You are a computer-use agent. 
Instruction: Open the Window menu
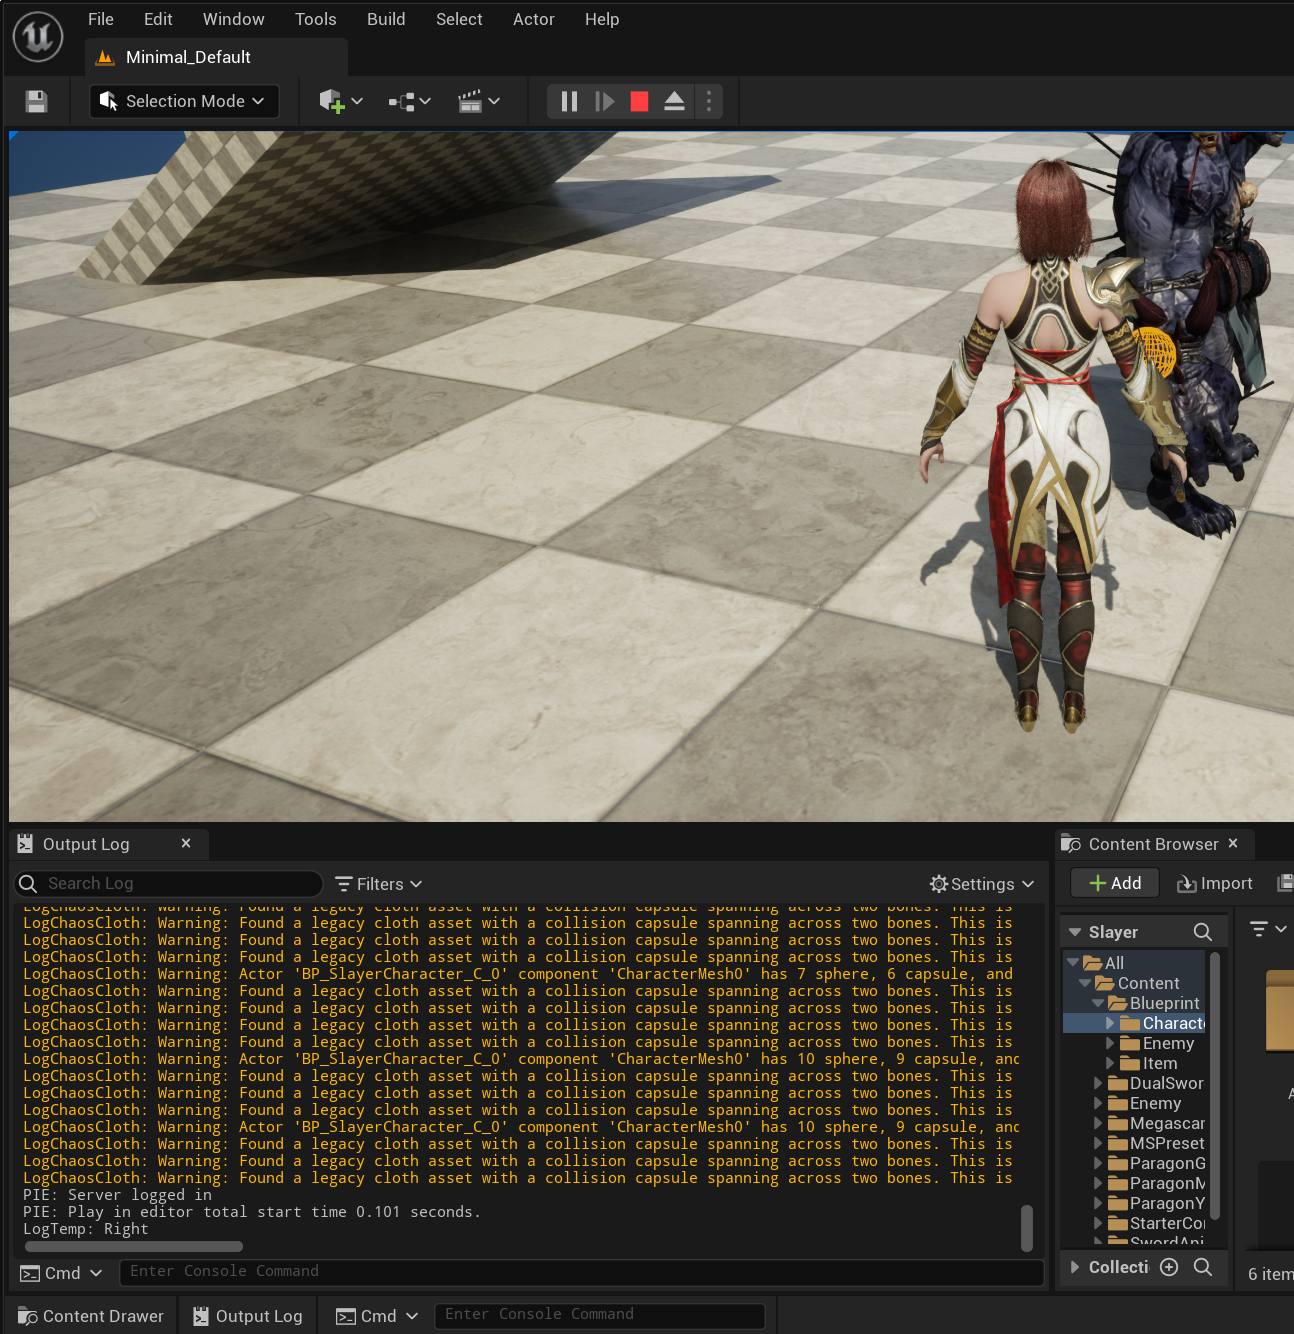click(234, 19)
